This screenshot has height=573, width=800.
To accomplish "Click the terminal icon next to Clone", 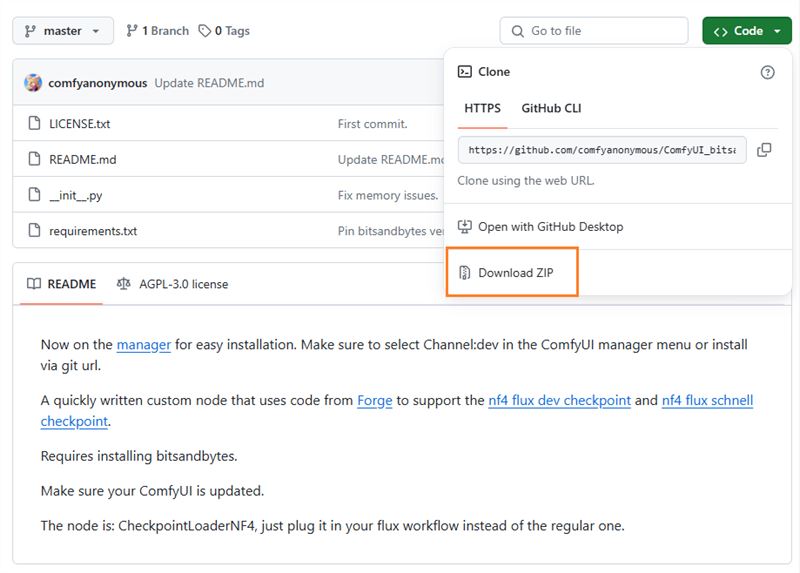I will tap(464, 71).
